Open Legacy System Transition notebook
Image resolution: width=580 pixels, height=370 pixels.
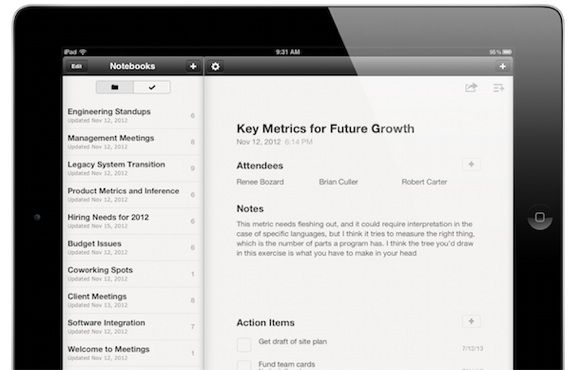pyautogui.click(x=132, y=168)
